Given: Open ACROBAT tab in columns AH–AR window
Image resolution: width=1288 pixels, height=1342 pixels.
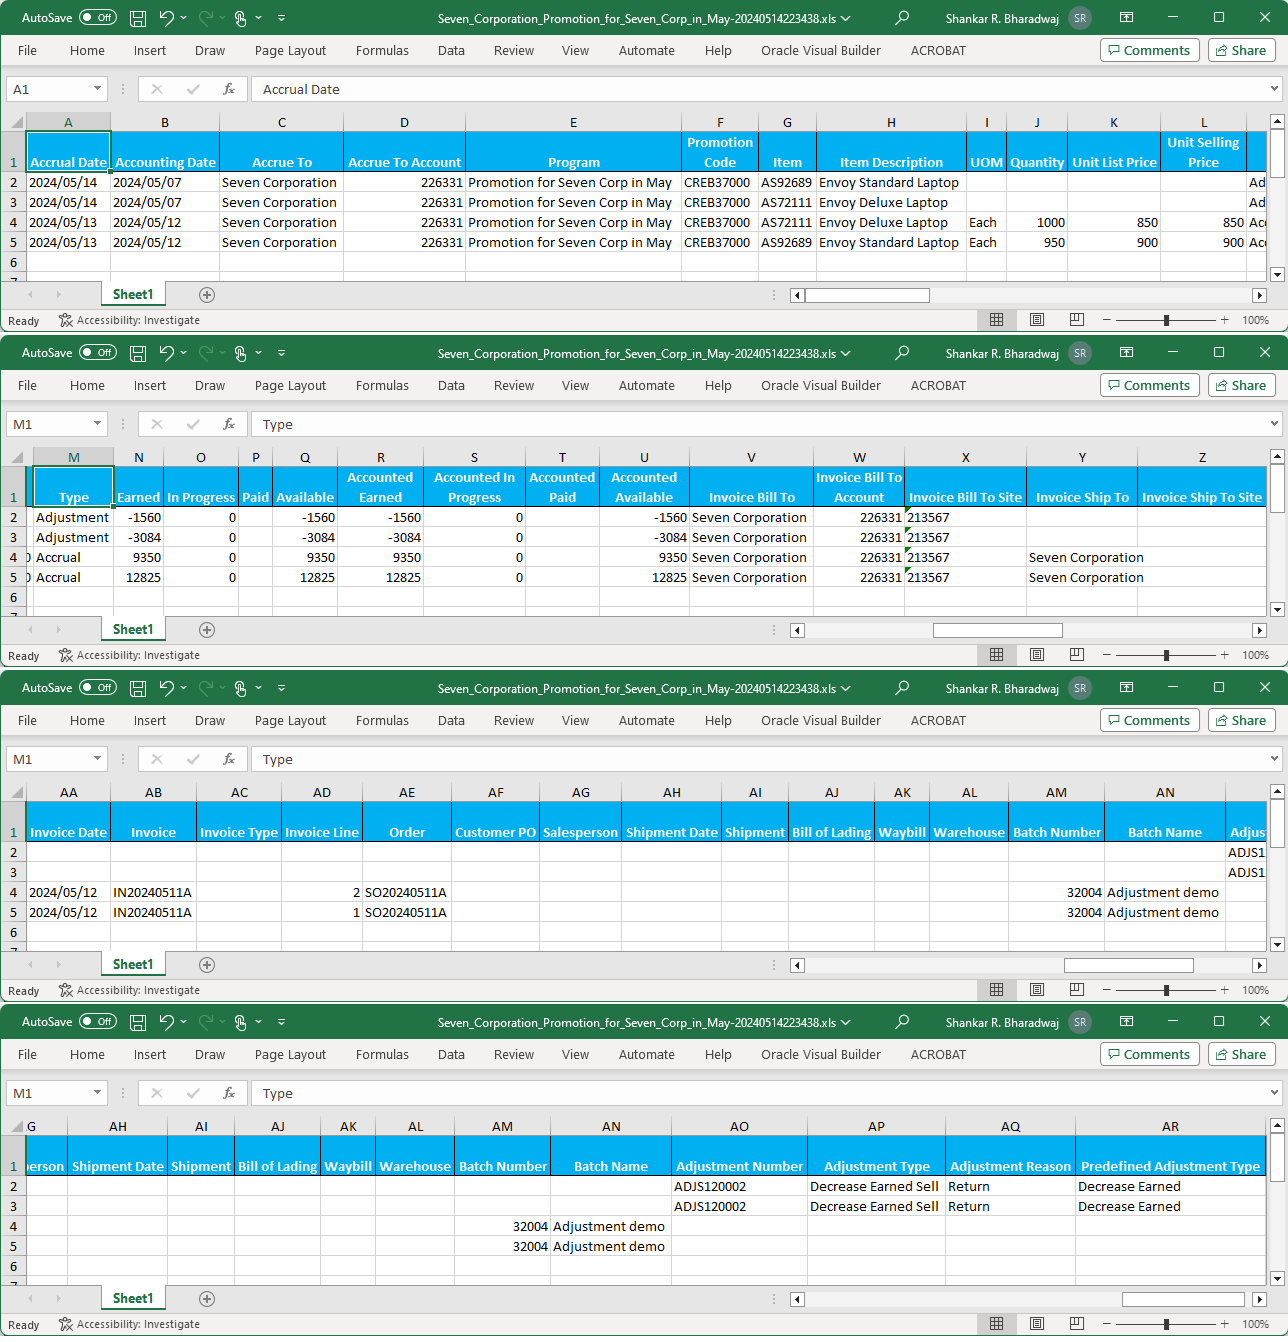Looking at the screenshot, I should (x=938, y=1054).
